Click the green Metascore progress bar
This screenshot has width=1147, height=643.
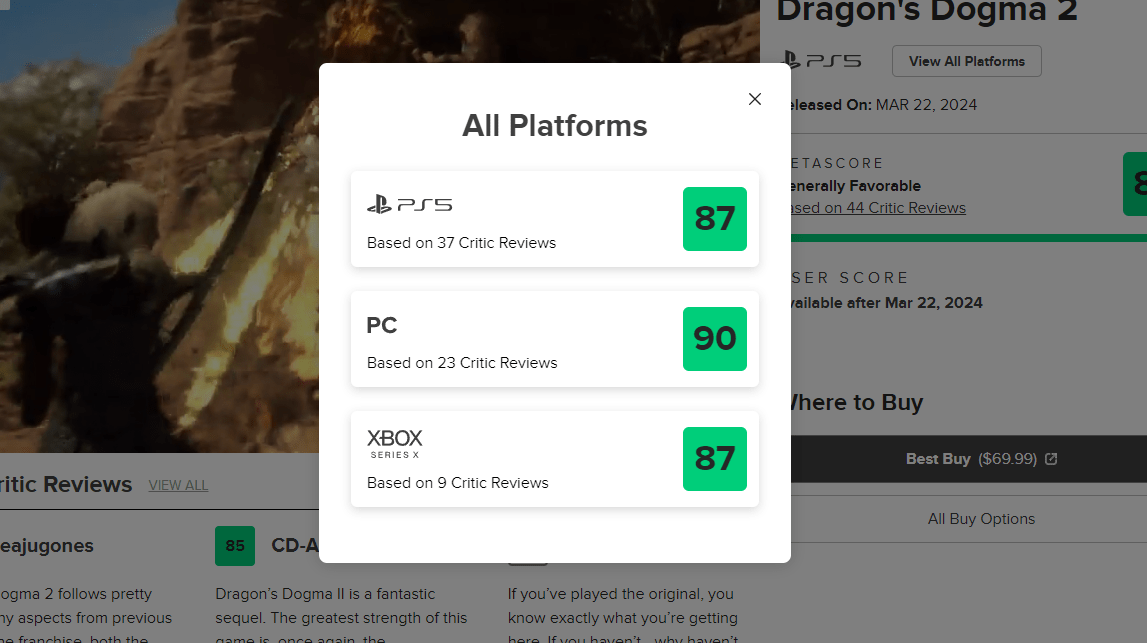969,238
